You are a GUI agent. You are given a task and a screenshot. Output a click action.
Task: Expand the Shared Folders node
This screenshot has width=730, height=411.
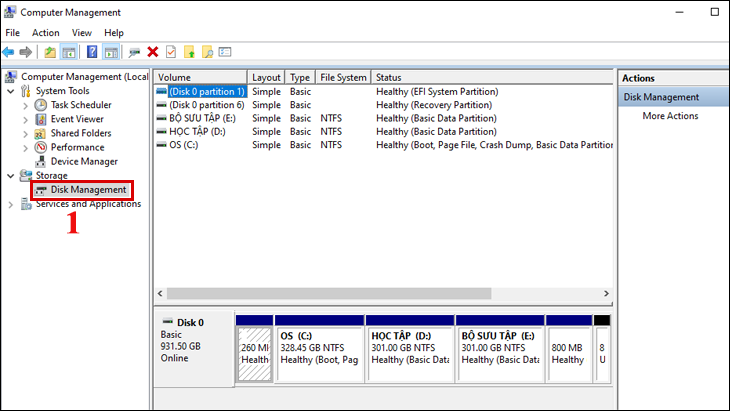(x=25, y=134)
